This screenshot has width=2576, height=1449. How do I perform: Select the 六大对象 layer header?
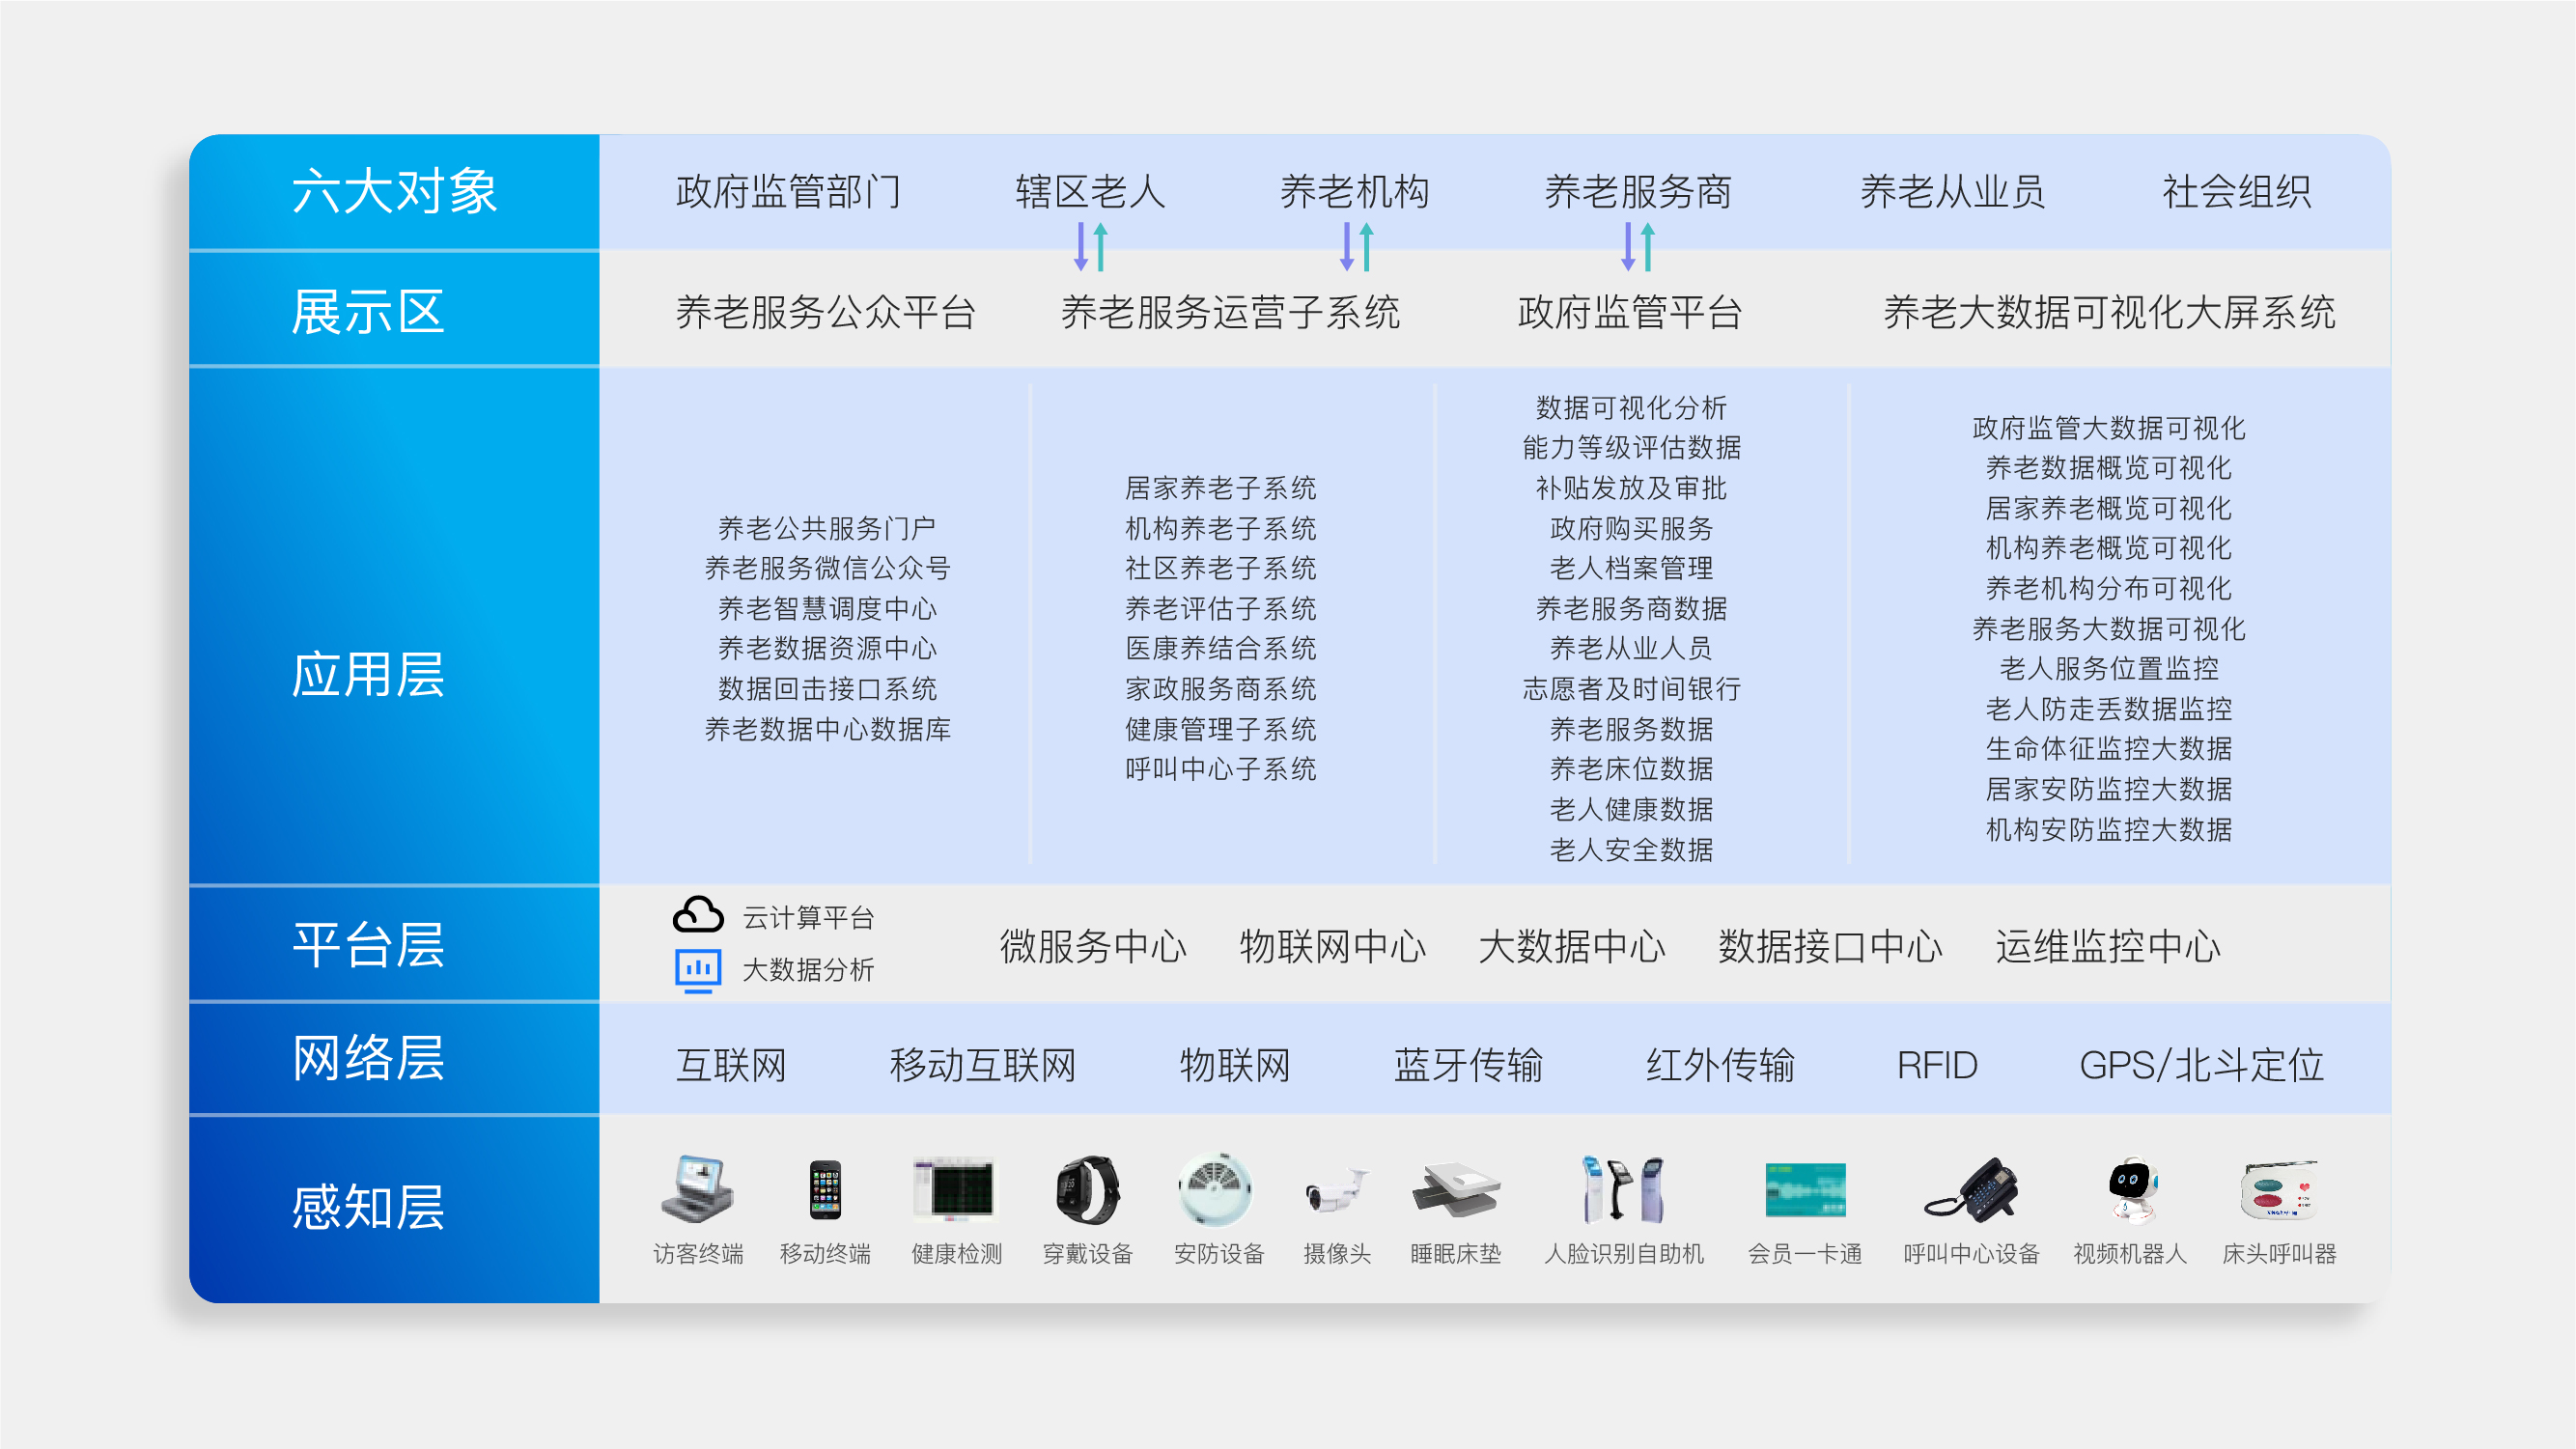pos(394,191)
